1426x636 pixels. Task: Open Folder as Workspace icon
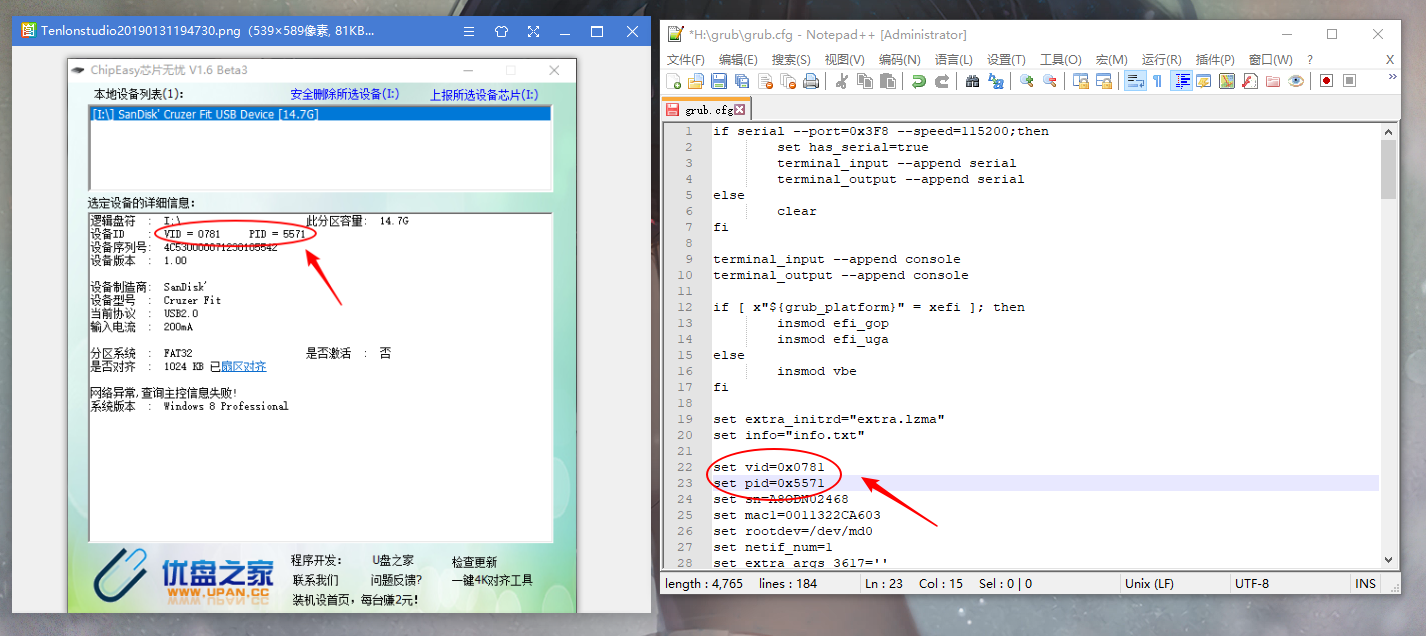click(1272, 81)
